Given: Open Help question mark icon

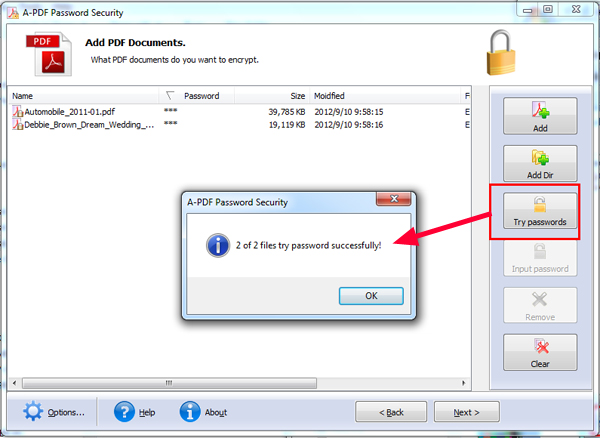Looking at the screenshot, I should 124,412.
